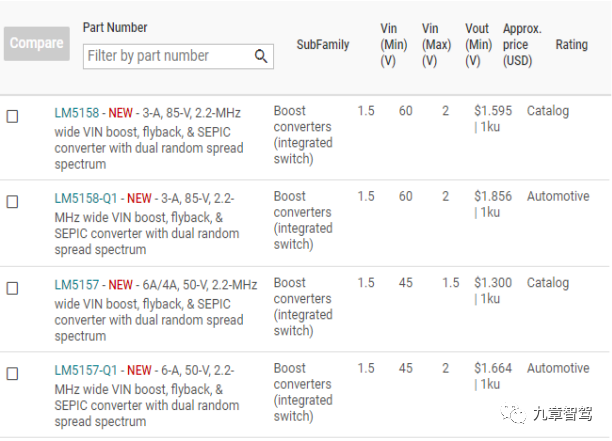This screenshot has height=441, width=612.
Task: Tick the LM5158-Q1 row checkbox
Action: coord(12,202)
